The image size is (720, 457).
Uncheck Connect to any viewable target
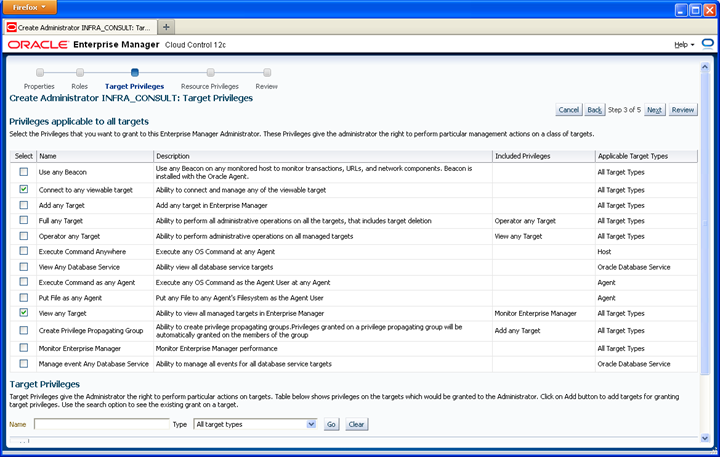tap(23, 189)
